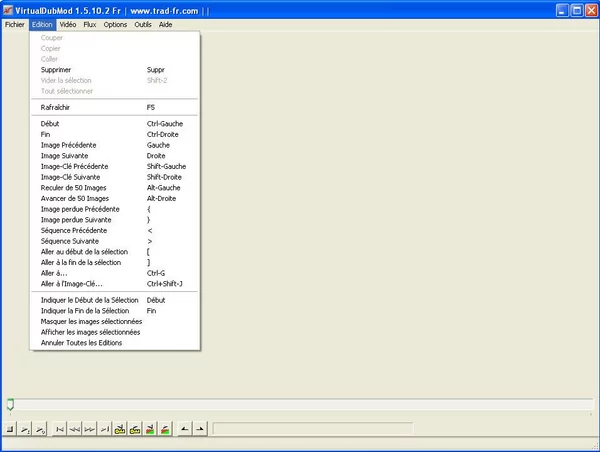
Task: Click the frame position readout field
Action: [x=313, y=429]
